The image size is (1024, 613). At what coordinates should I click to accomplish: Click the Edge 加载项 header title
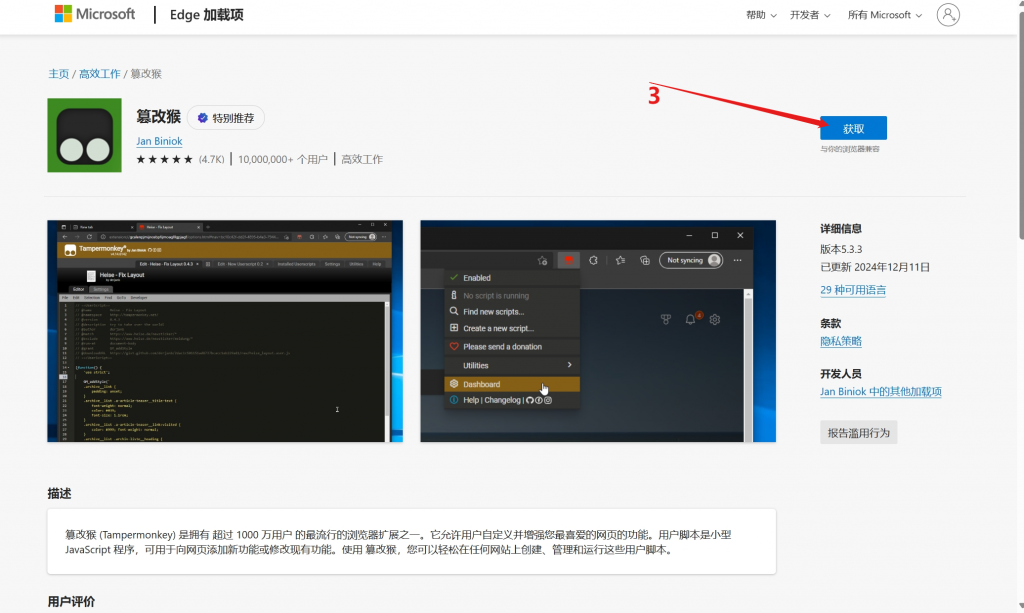(x=207, y=15)
